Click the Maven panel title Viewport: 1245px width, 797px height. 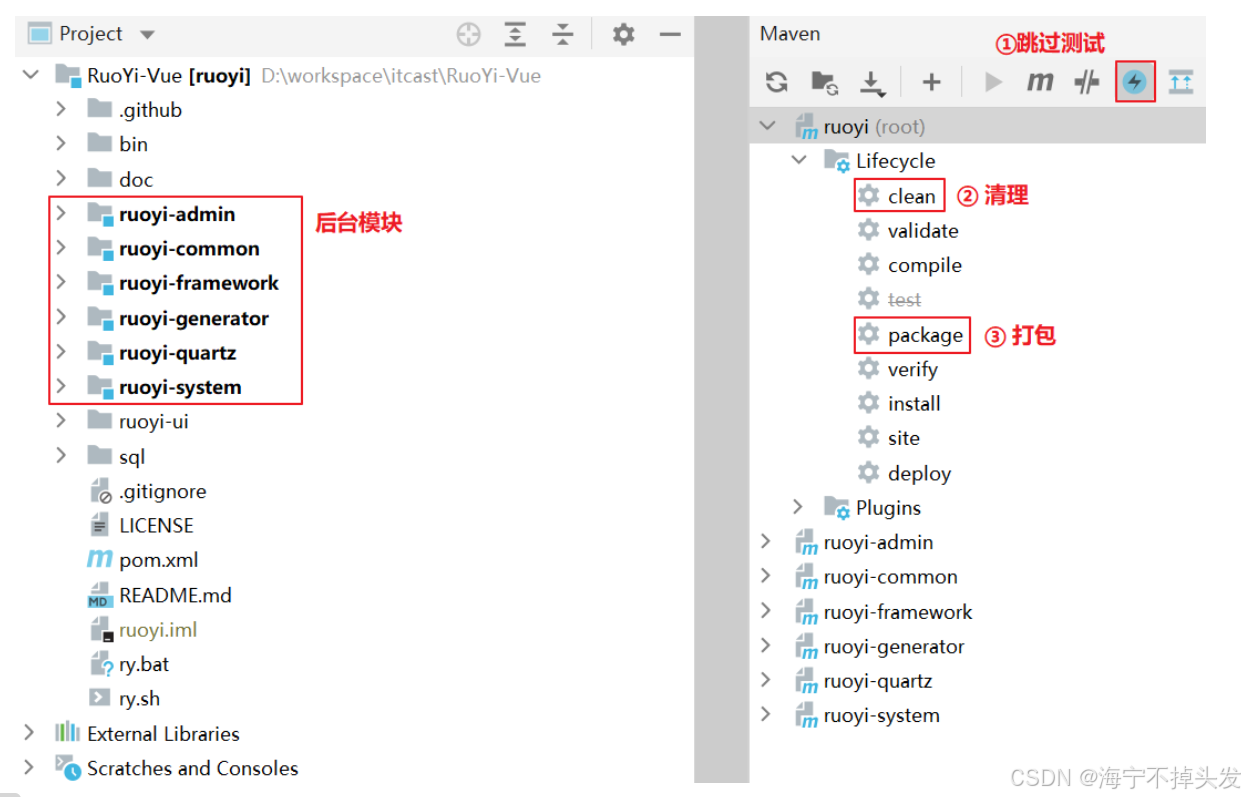tap(790, 33)
